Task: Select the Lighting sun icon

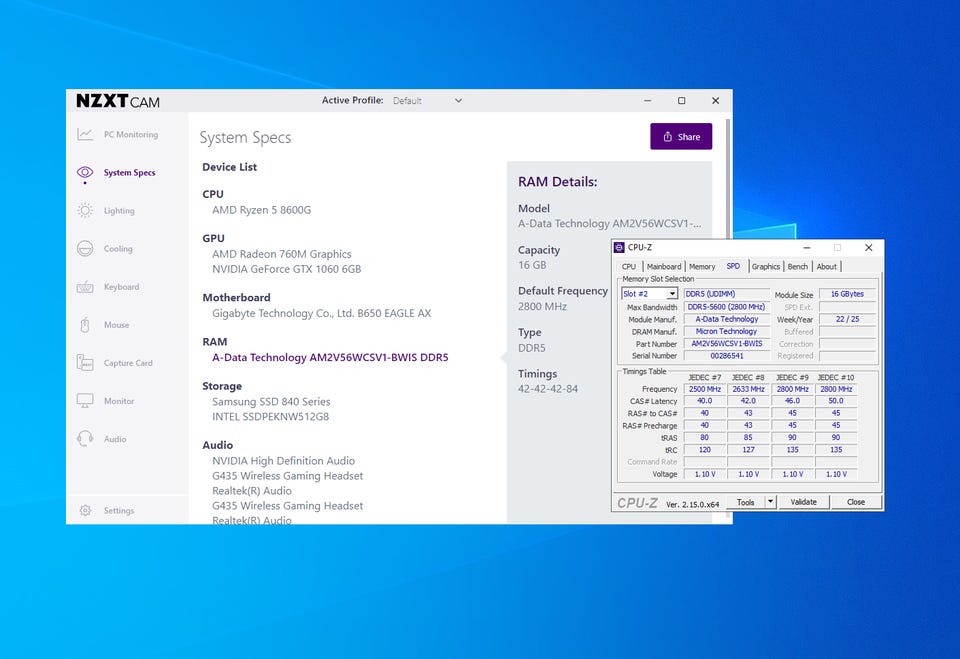Action: point(85,211)
